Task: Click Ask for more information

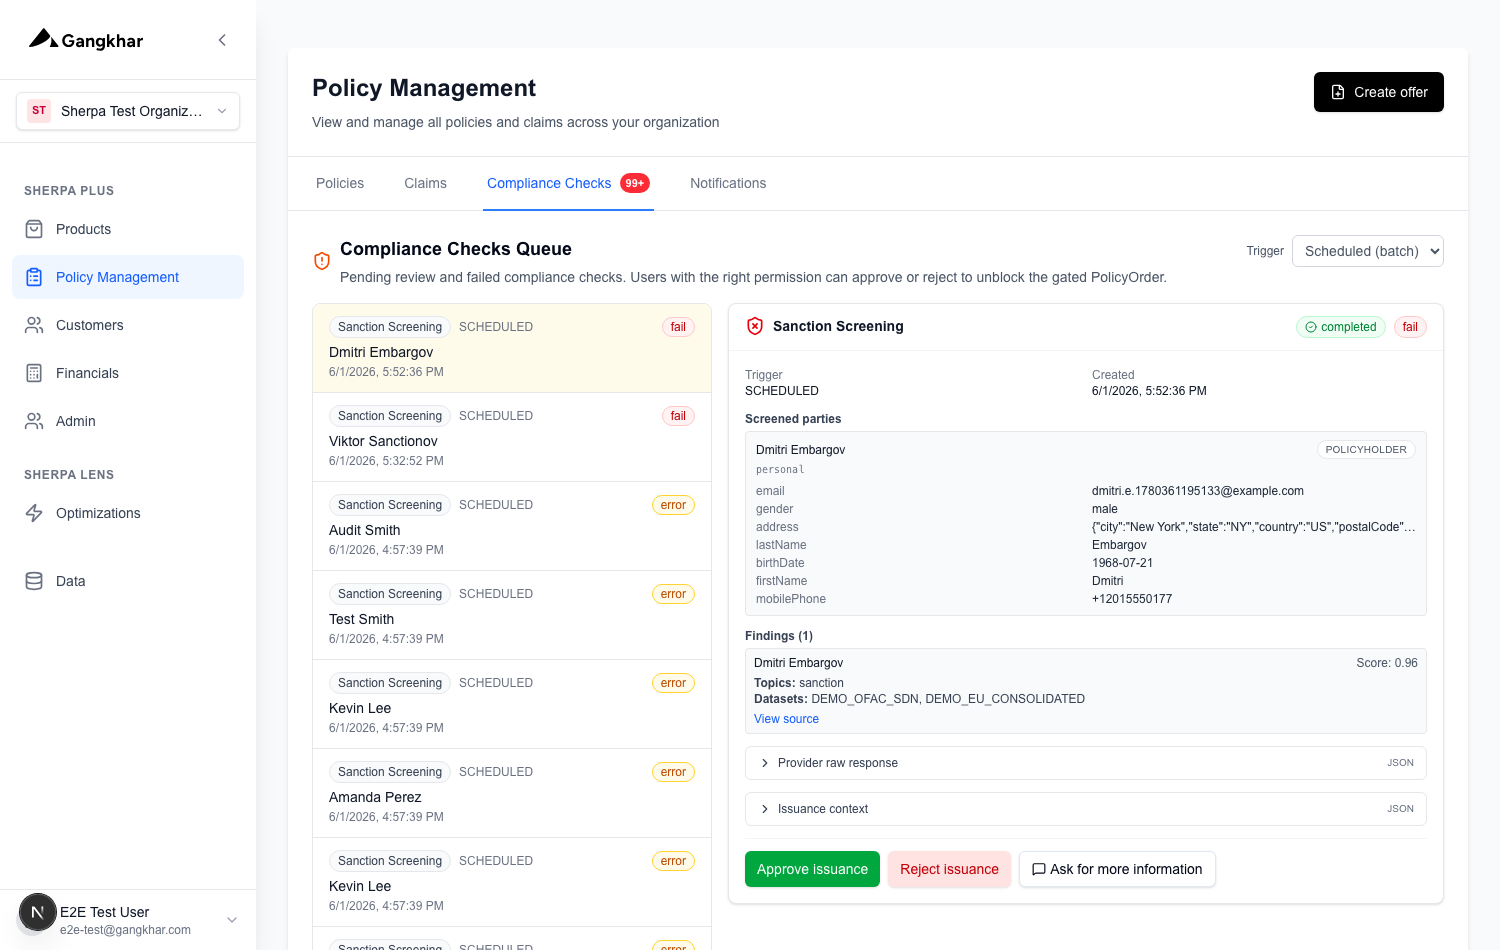Action: pos(1117,869)
